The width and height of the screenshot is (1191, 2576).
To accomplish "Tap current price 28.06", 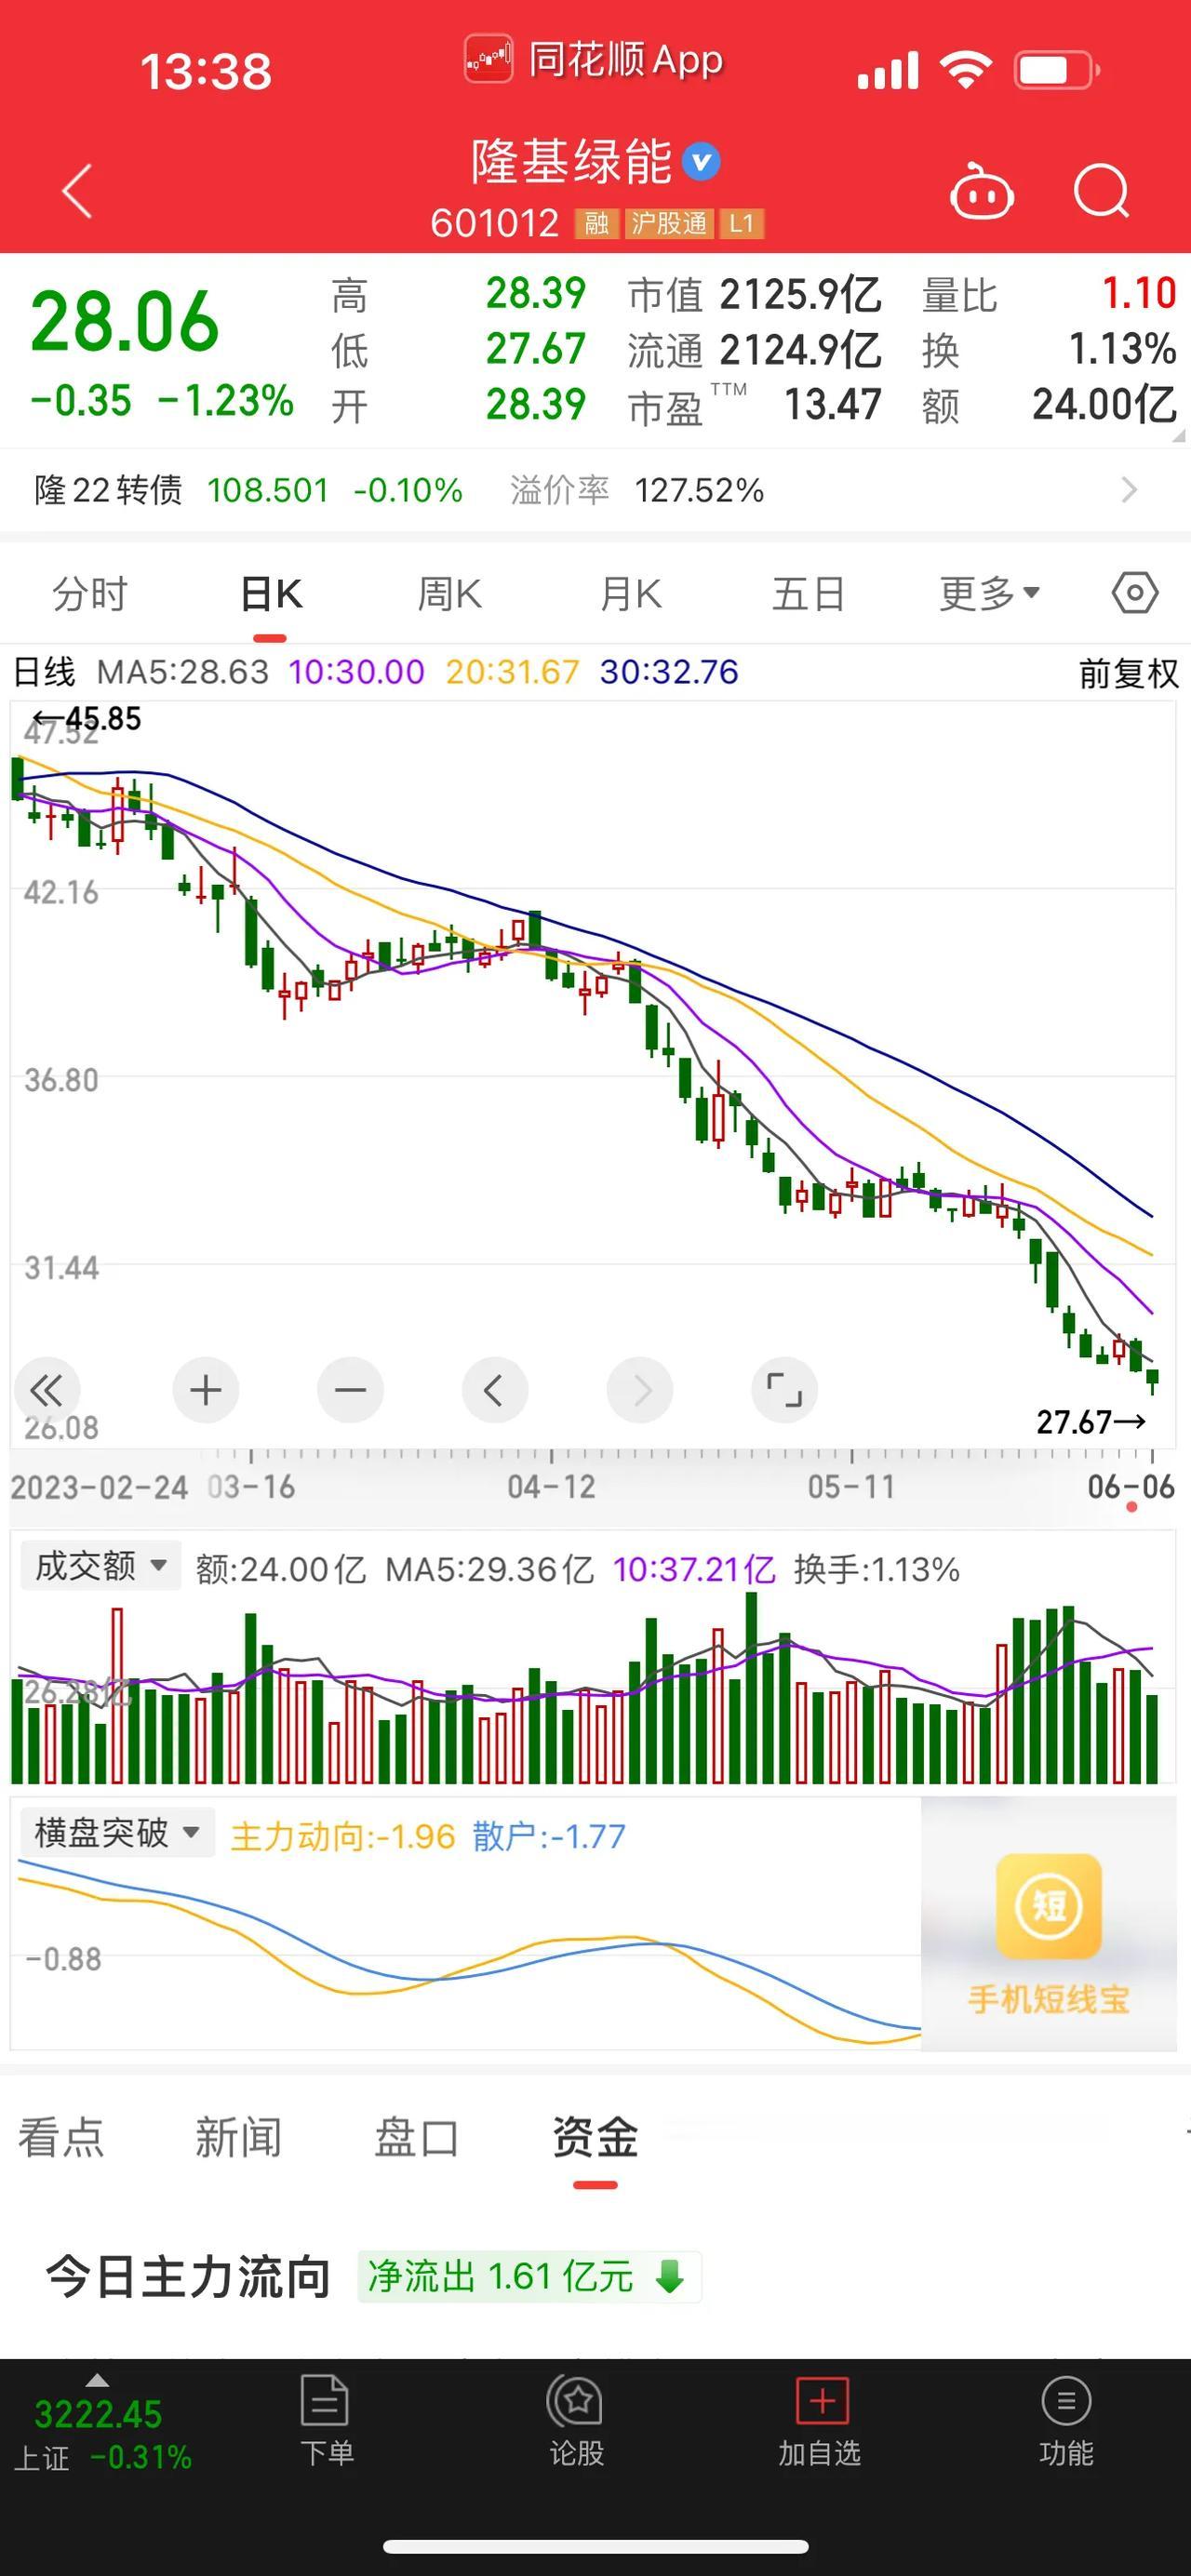I will [124, 322].
